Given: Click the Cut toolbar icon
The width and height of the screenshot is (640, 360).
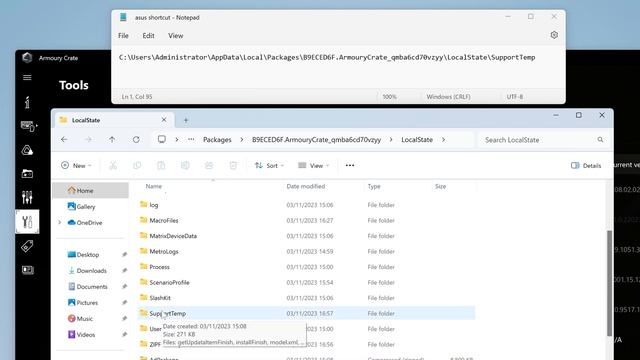Looking at the screenshot, I should (x=113, y=165).
